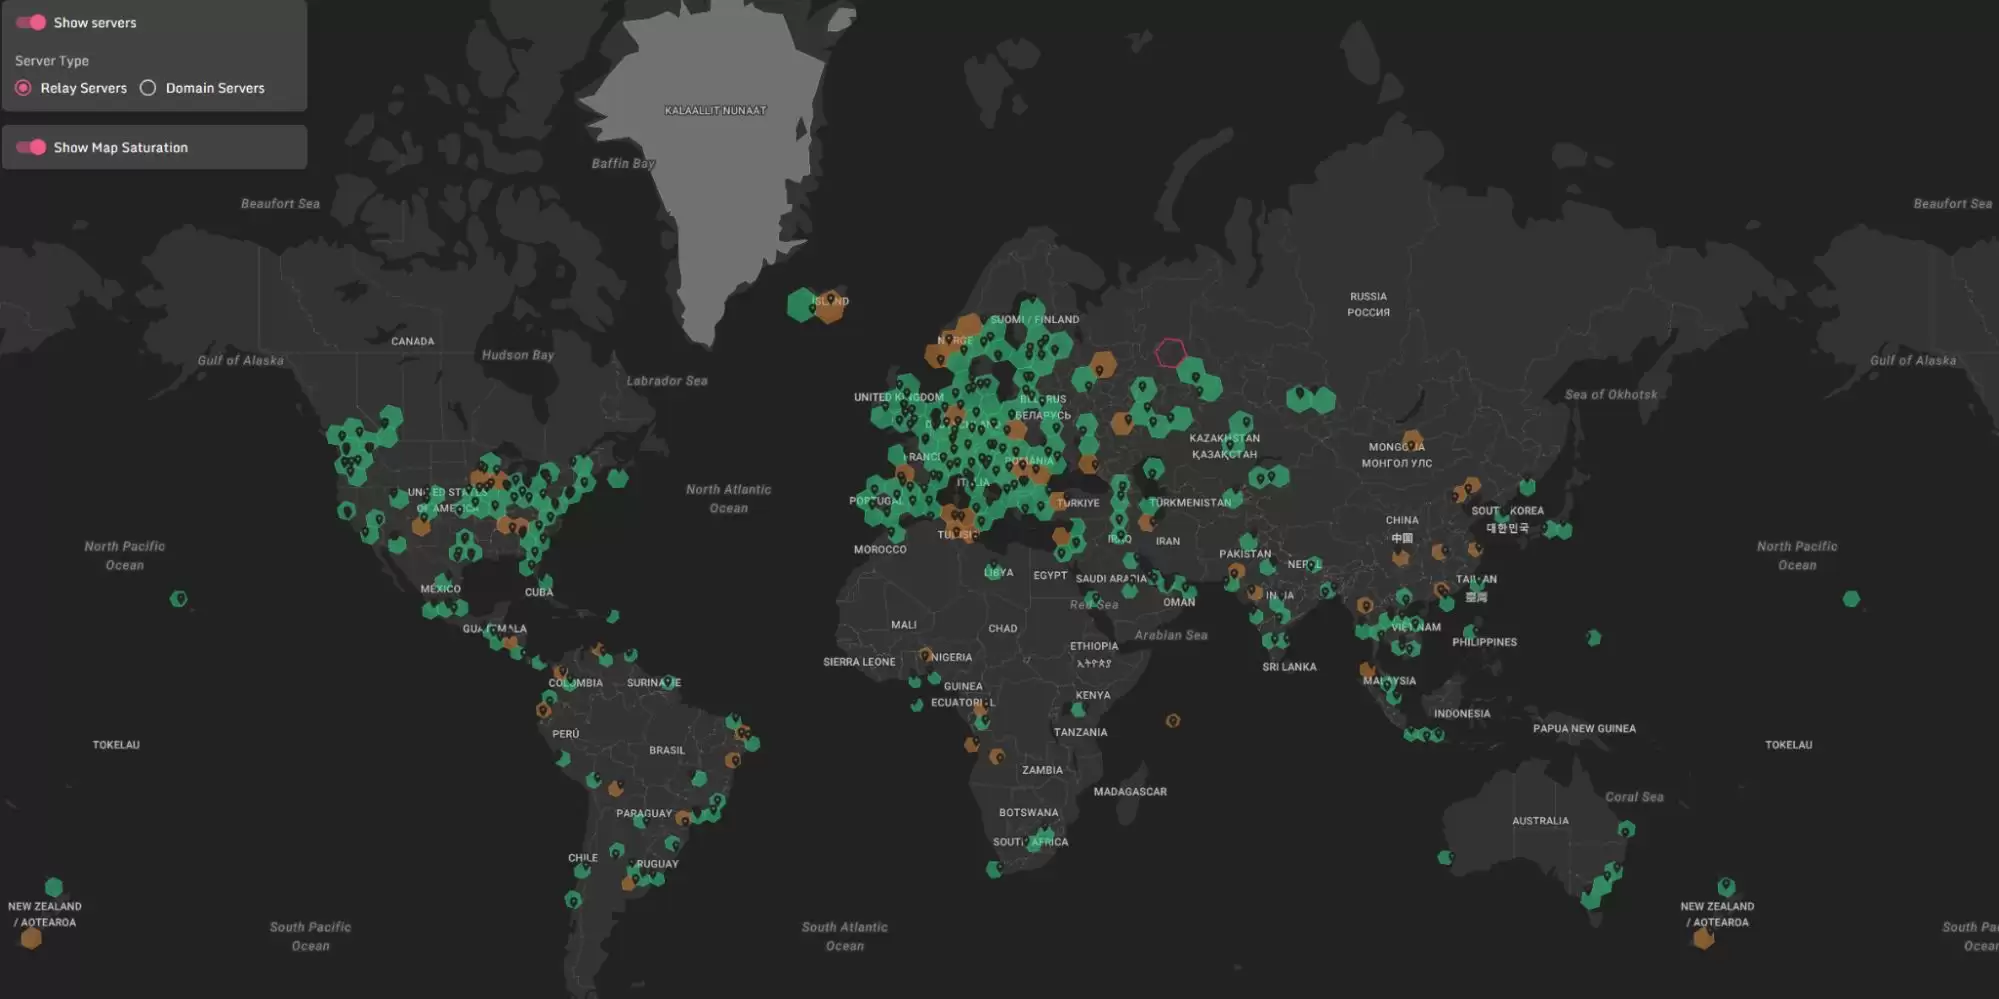Select the green hexagon southwest of Australia
Viewport: 1999px width, 999px height.
[1445, 857]
